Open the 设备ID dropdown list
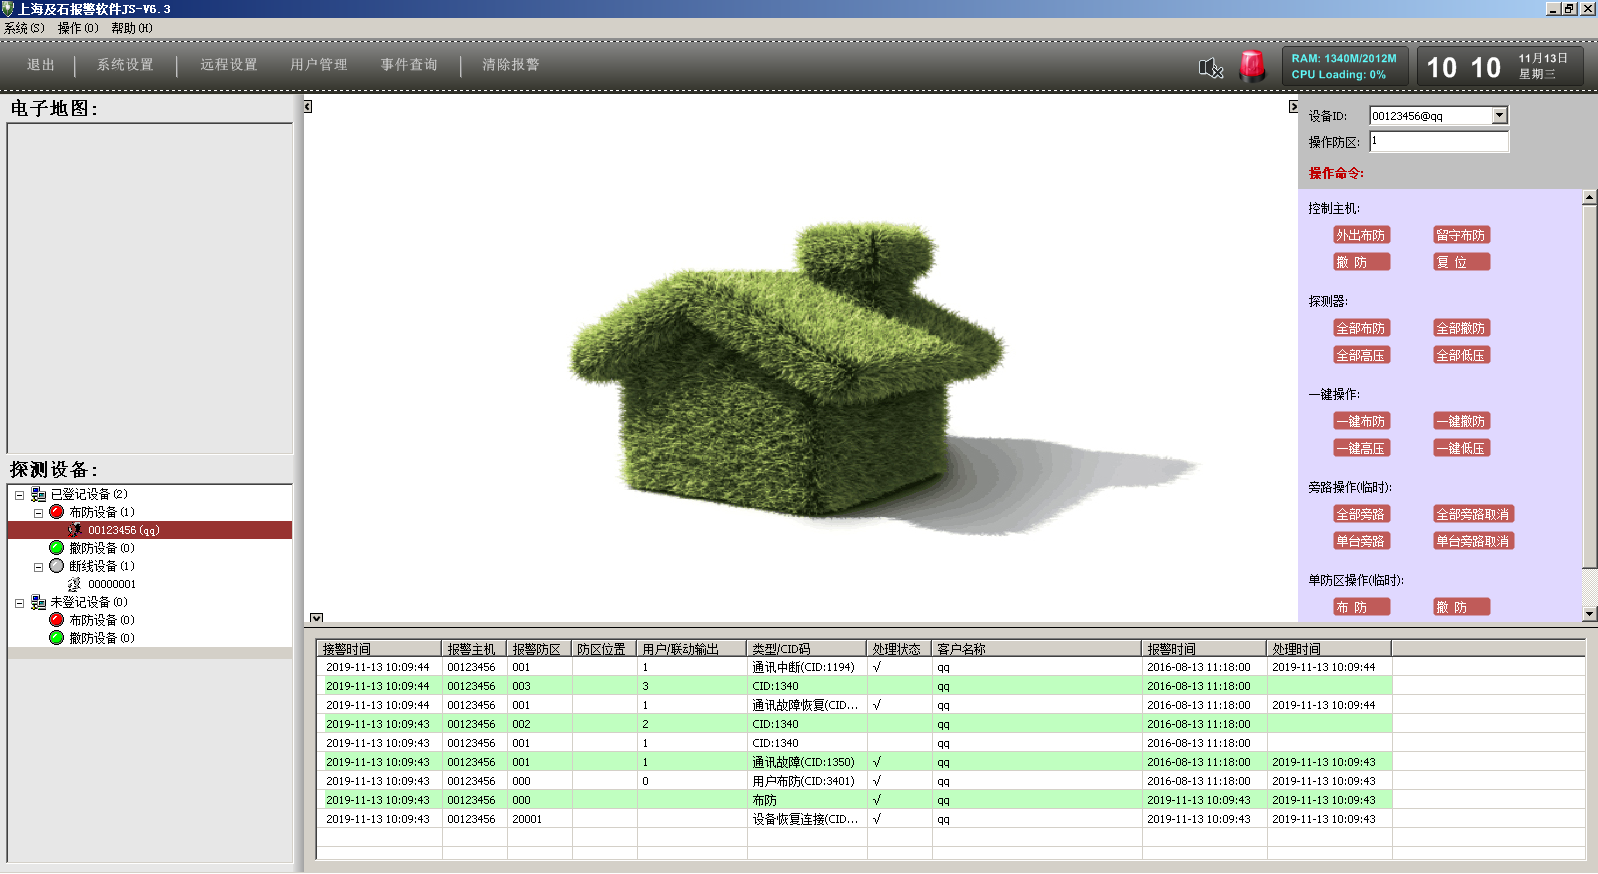The height and width of the screenshot is (874, 1598). click(x=1499, y=116)
